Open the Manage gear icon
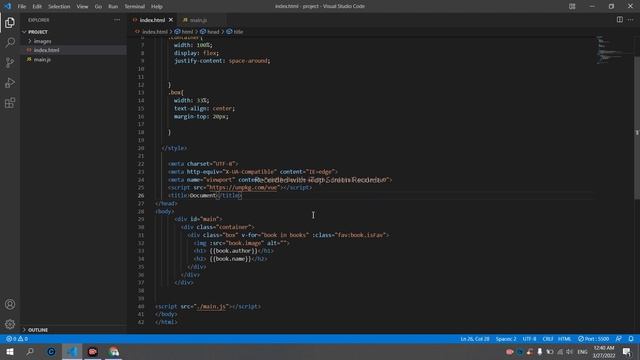Viewport: 640px width, 360px height. pos(10,324)
